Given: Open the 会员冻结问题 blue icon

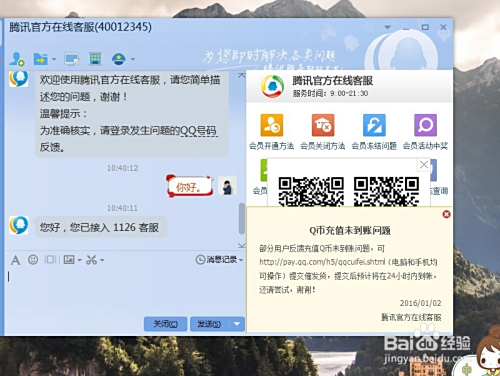Looking at the screenshot, I should [374, 125].
